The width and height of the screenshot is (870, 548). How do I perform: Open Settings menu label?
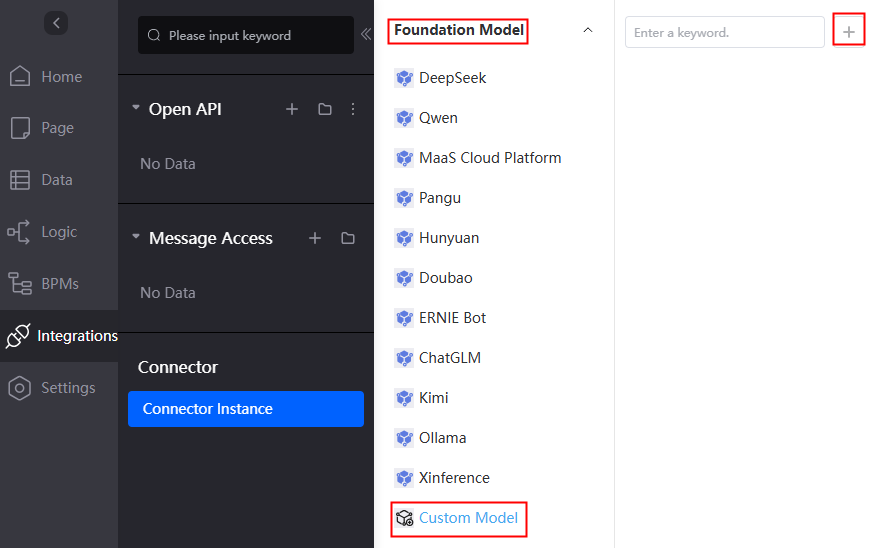pyautogui.click(x=68, y=388)
